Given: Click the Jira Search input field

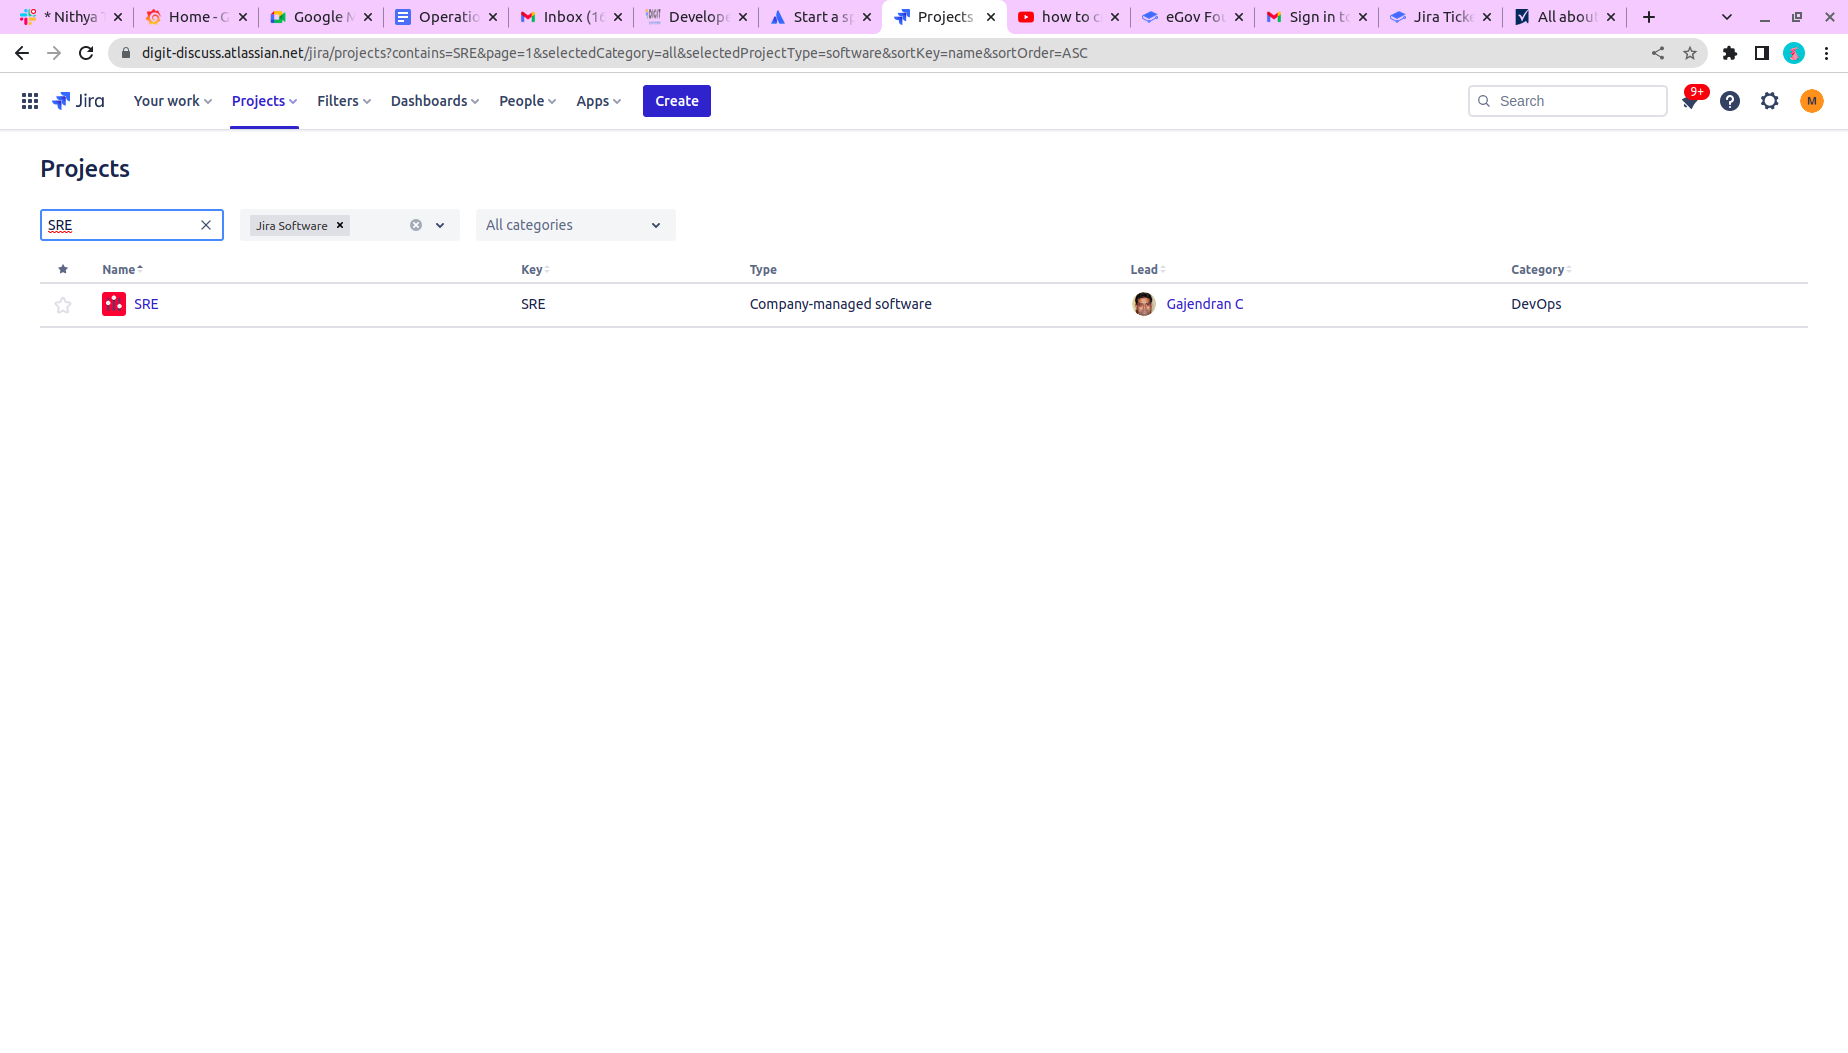Looking at the screenshot, I should pos(1577,101).
